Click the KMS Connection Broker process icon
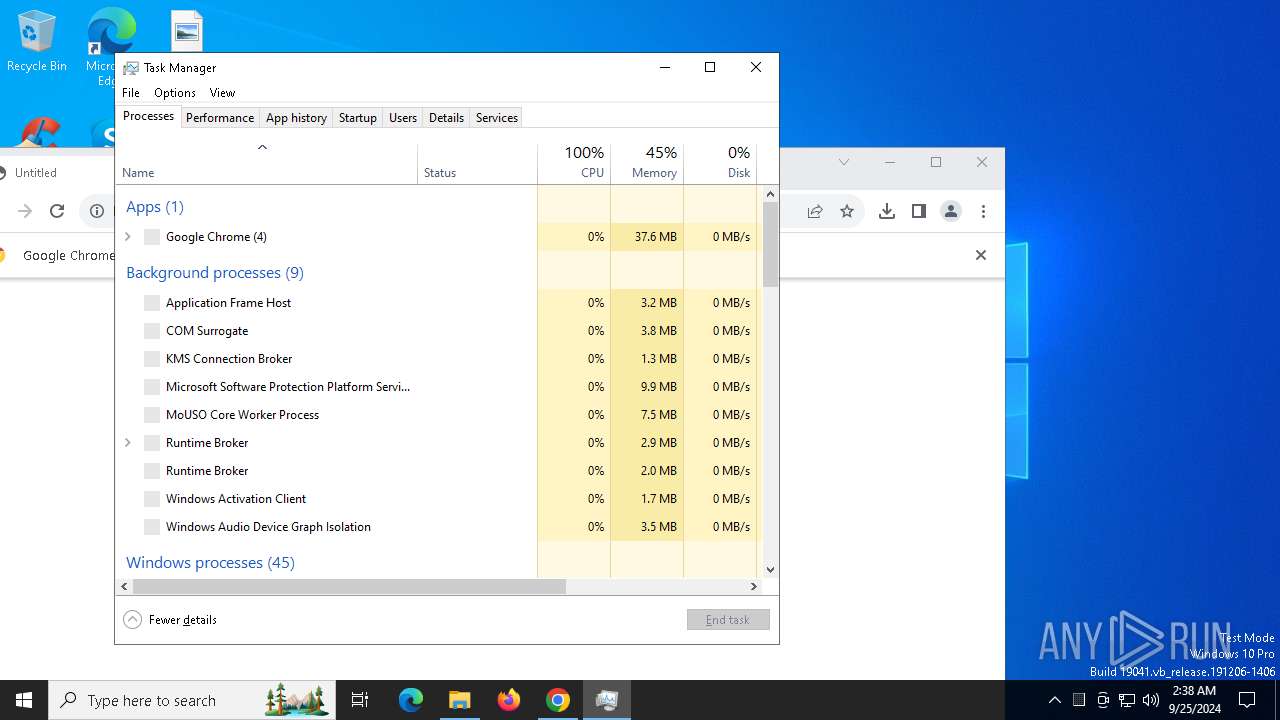Screen dimensions: 1280x720 [152, 359]
